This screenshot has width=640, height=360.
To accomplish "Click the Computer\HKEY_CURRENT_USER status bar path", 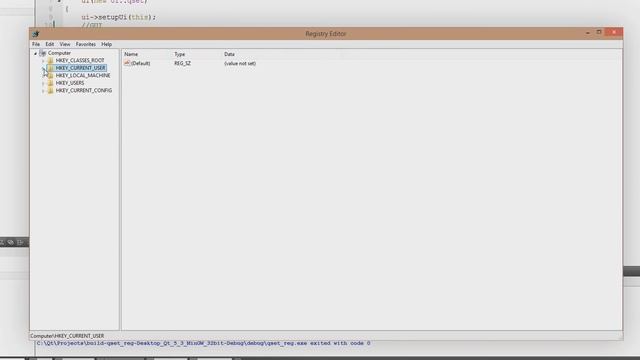I will tap(67, 336).
